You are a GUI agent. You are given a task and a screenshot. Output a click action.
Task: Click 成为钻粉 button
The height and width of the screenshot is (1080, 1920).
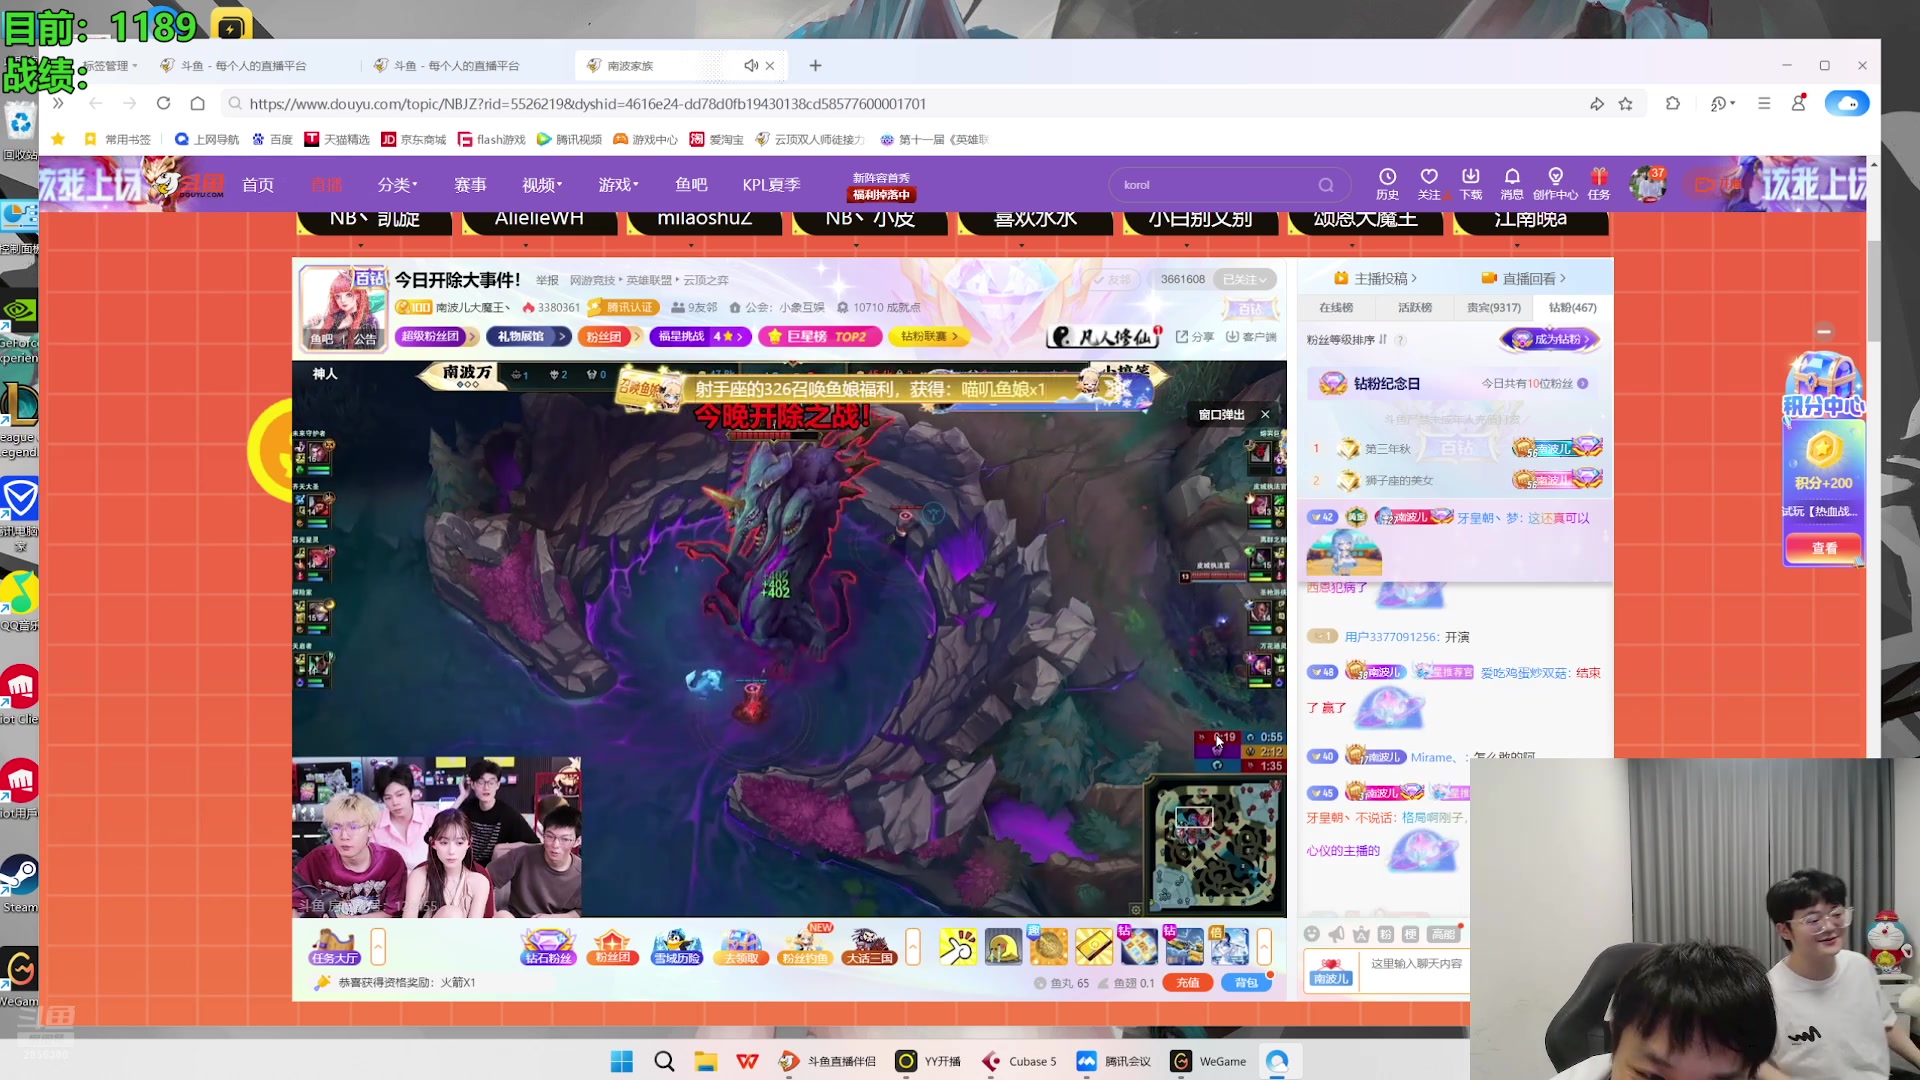click(x=1549, y=340)
